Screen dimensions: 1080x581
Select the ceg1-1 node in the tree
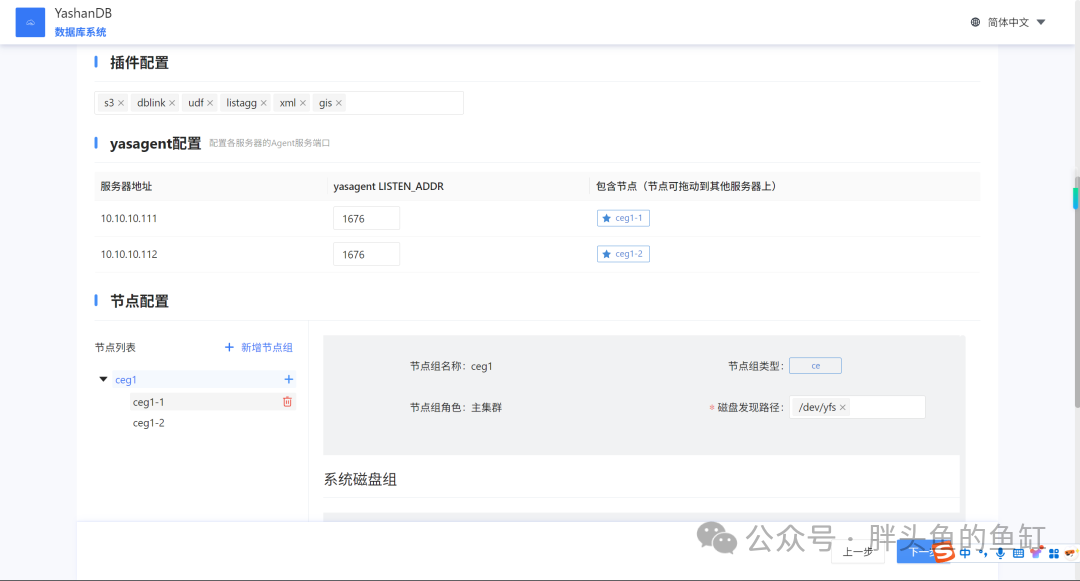149,402
